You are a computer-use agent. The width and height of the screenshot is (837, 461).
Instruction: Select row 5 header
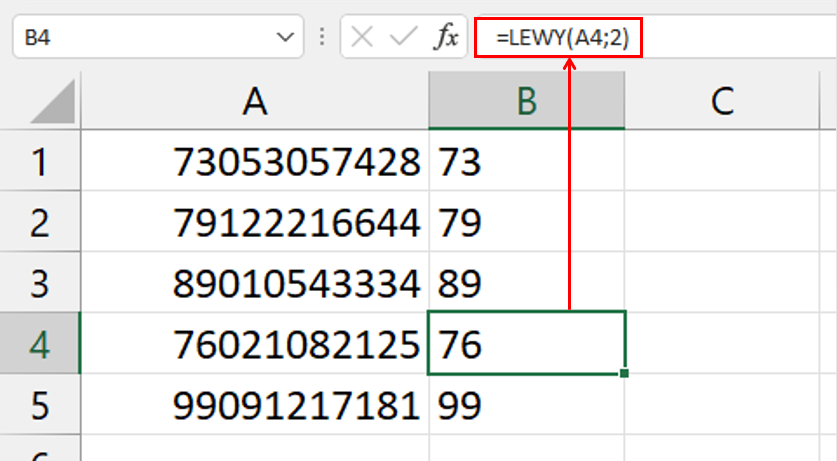40,405
